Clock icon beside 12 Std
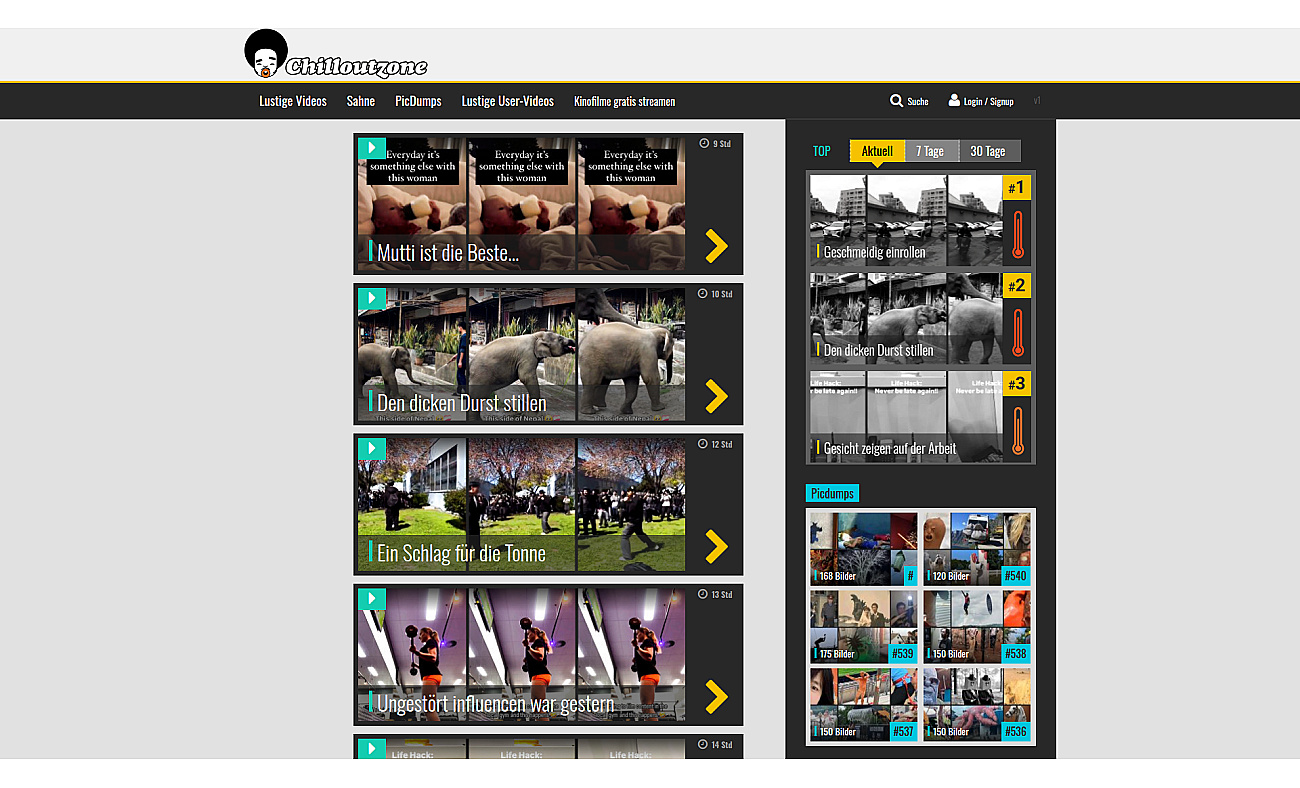This screenshot has width=1300, height=788. [x=703, y=444]
